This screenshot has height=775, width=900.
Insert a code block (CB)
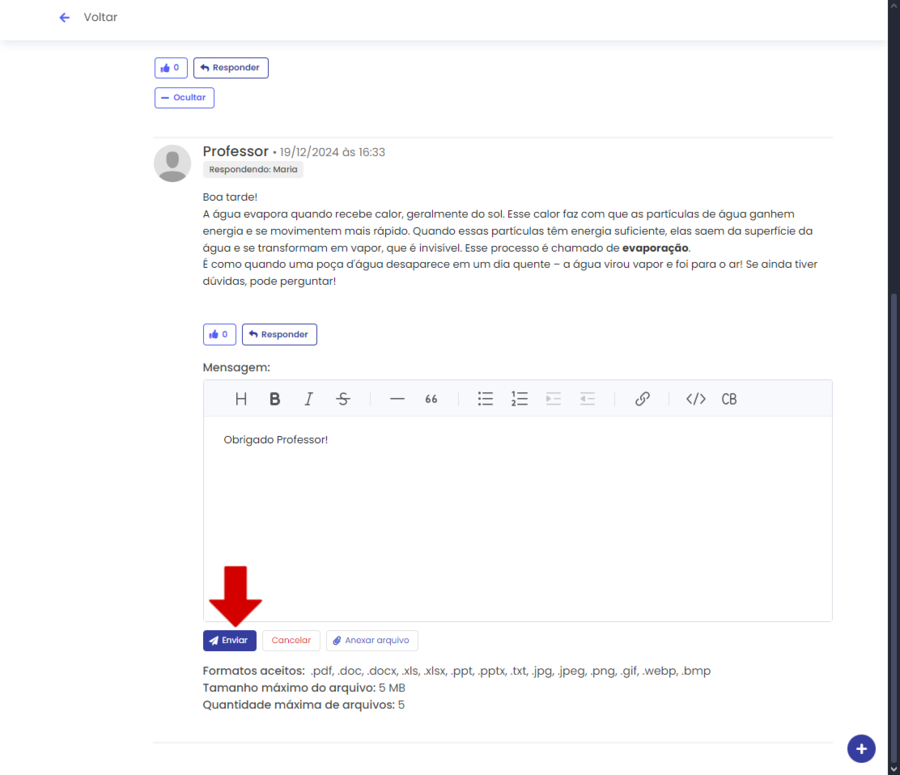tap(729, 399)
